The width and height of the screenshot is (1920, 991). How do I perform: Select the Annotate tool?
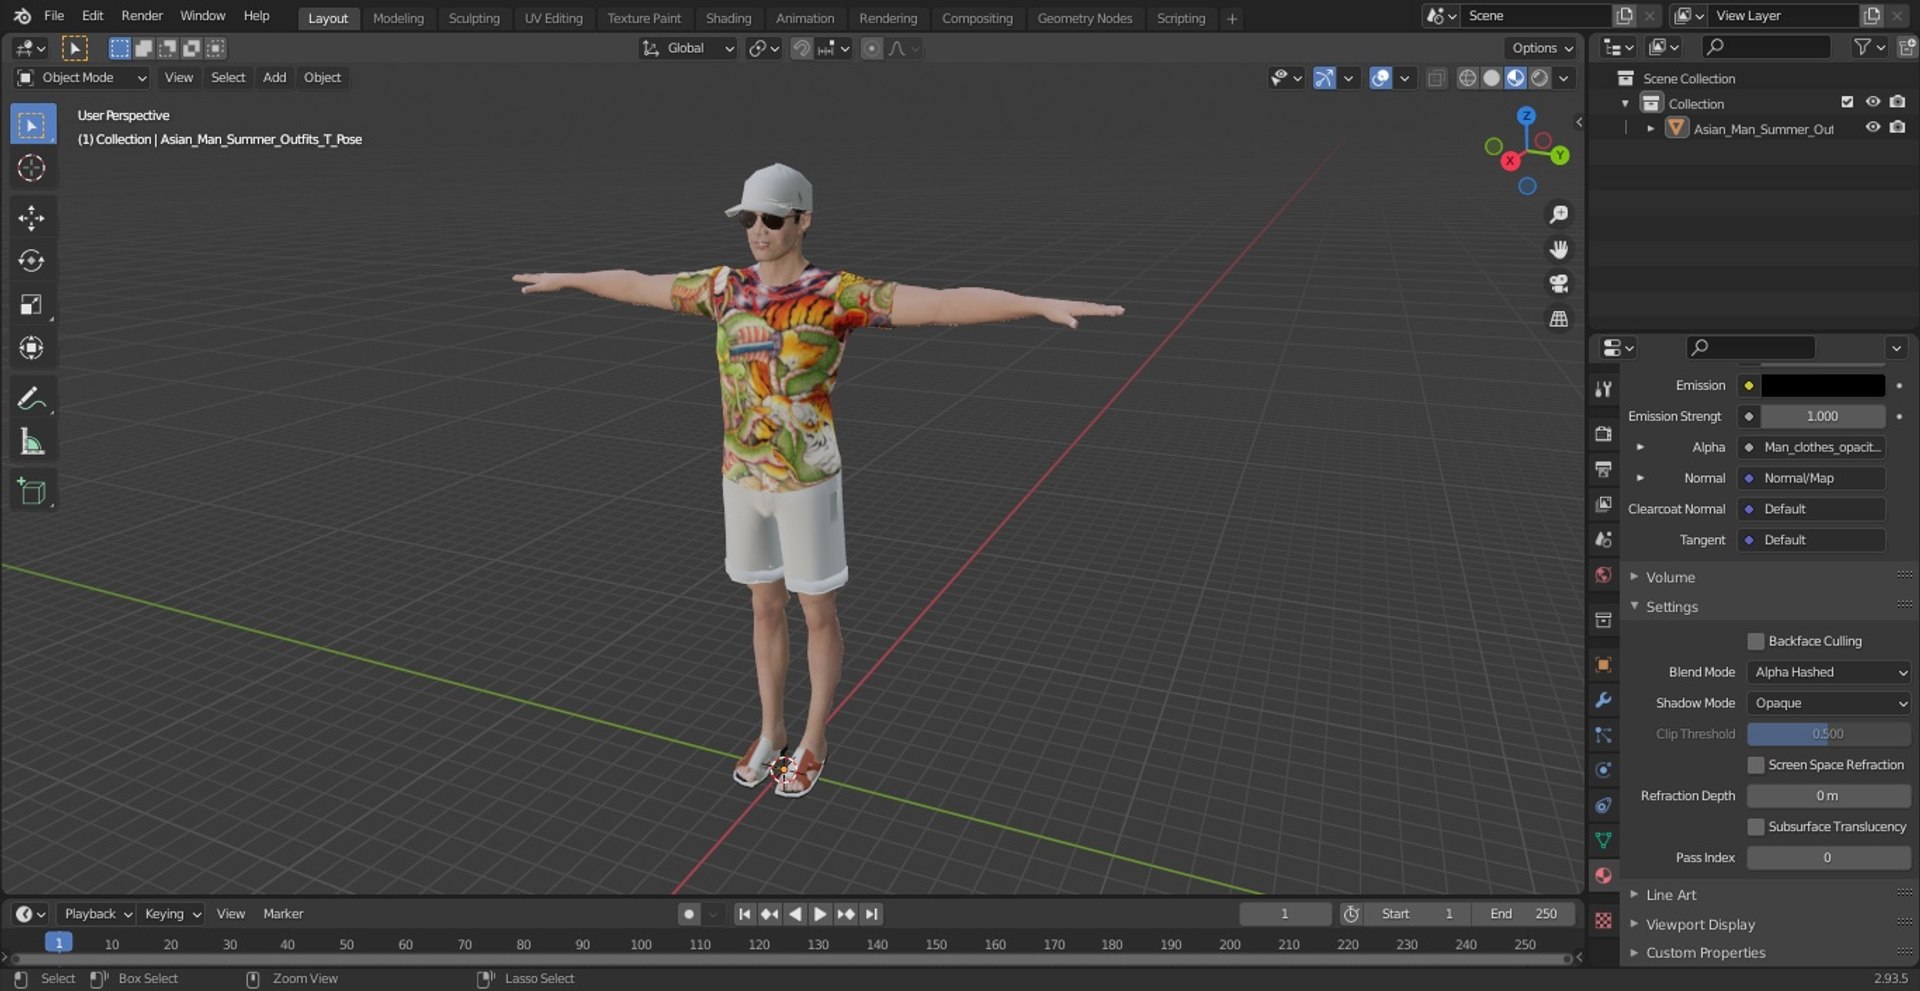(x=32, y=398)
